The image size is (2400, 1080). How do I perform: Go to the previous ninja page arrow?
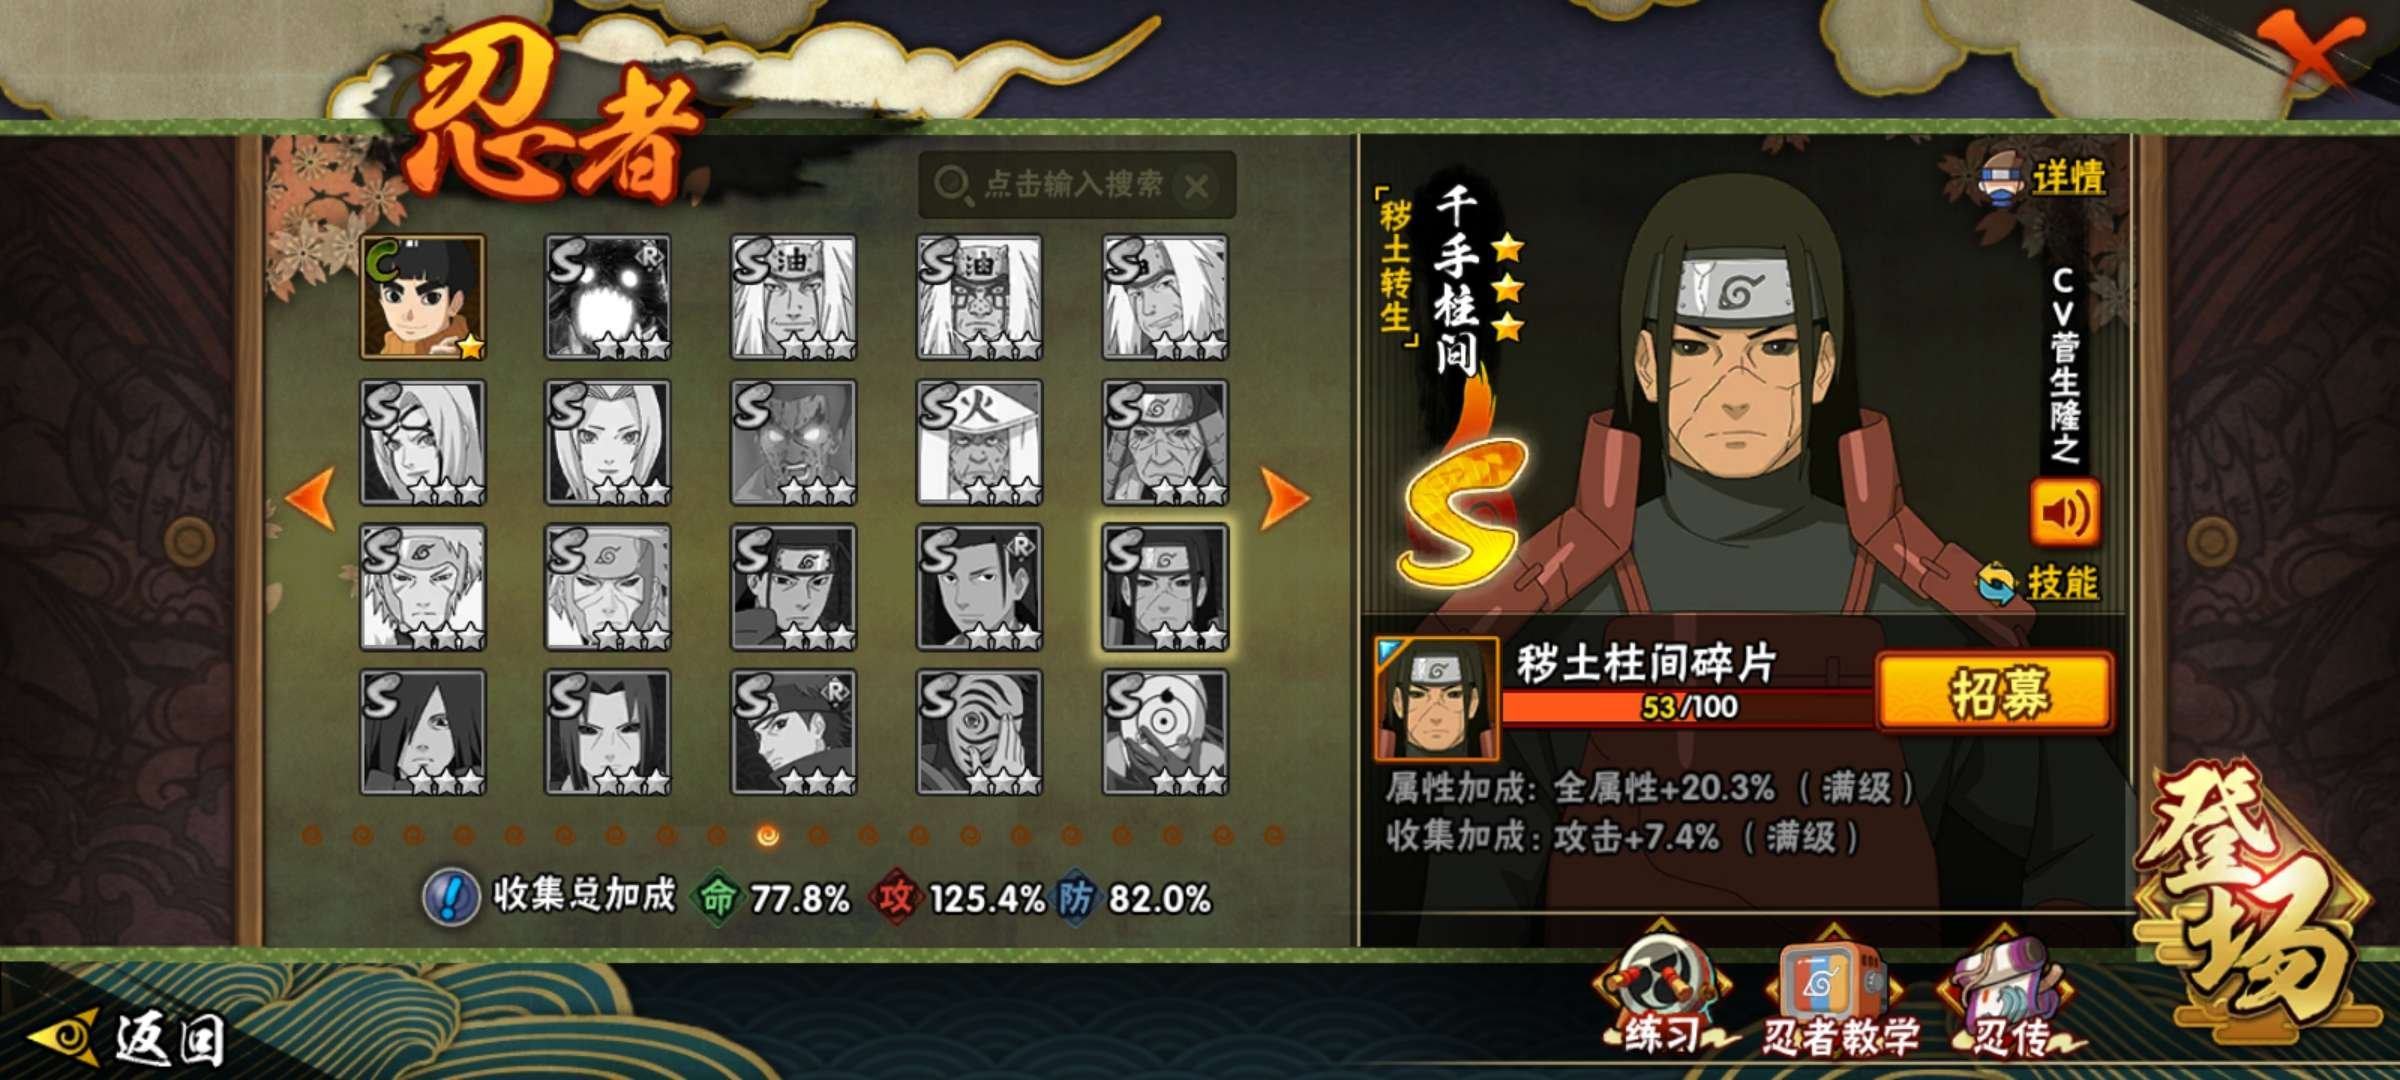pos(311,497)
